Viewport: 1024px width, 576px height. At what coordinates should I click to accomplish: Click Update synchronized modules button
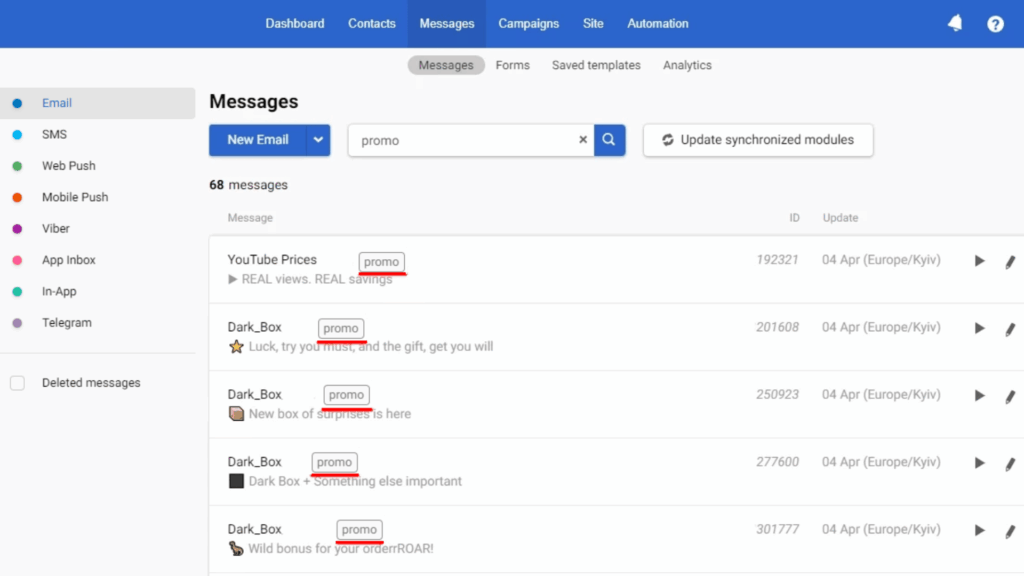(758, 140)
